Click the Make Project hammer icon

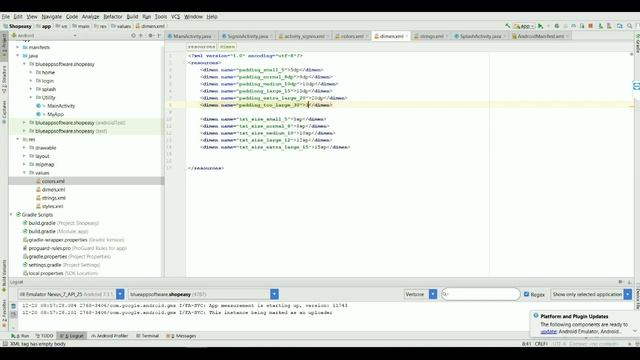coord(507,26)
